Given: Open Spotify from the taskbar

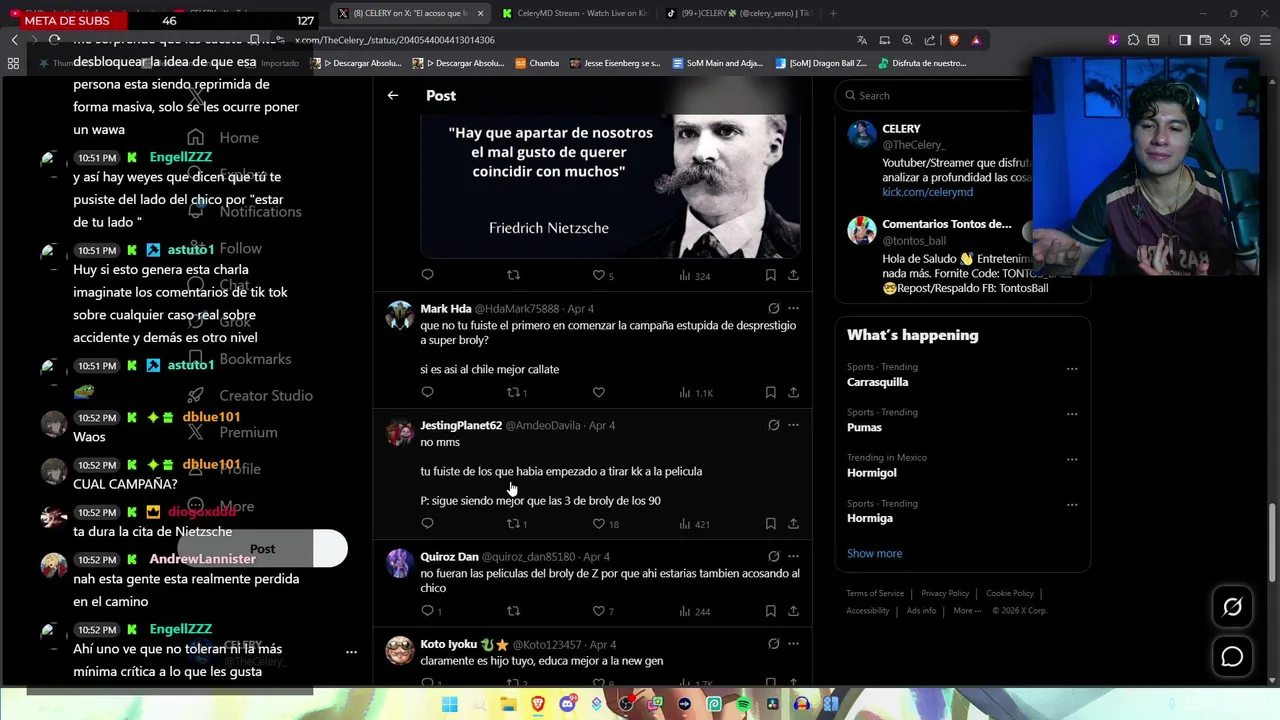Looking at the screenshot, I should [x=743, y=704].
